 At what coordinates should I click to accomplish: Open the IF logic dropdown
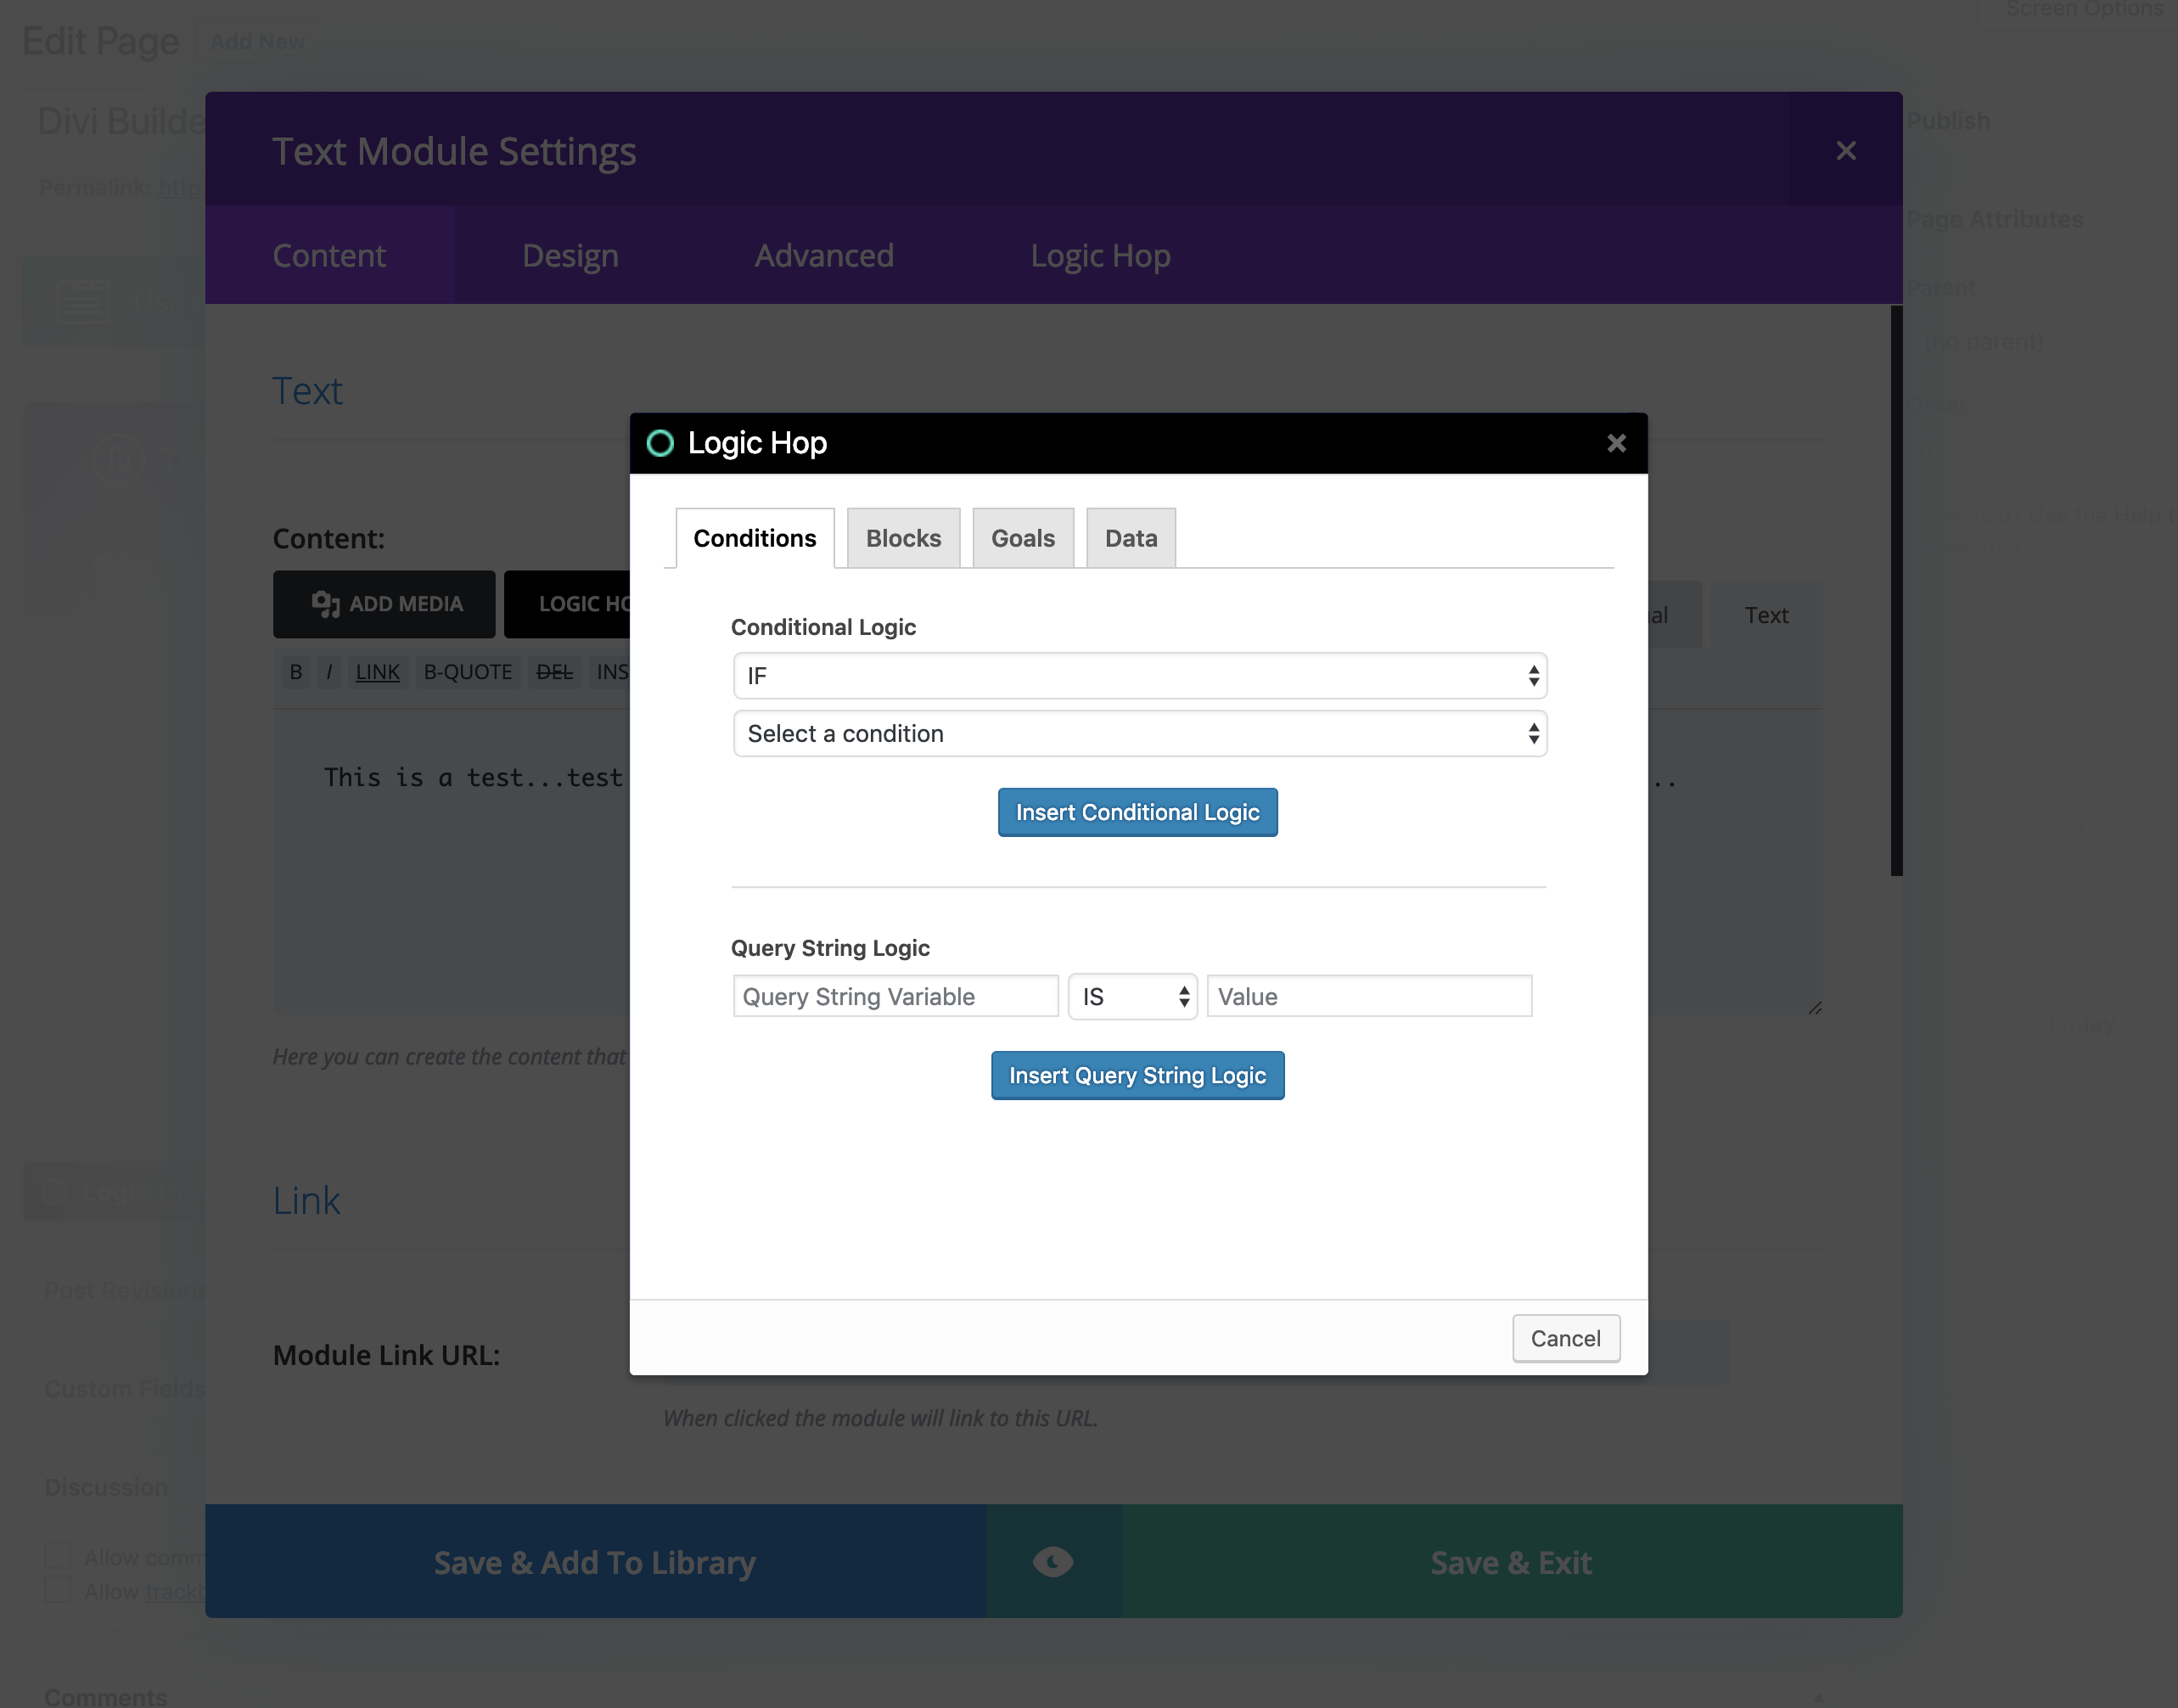point(1140,676)
